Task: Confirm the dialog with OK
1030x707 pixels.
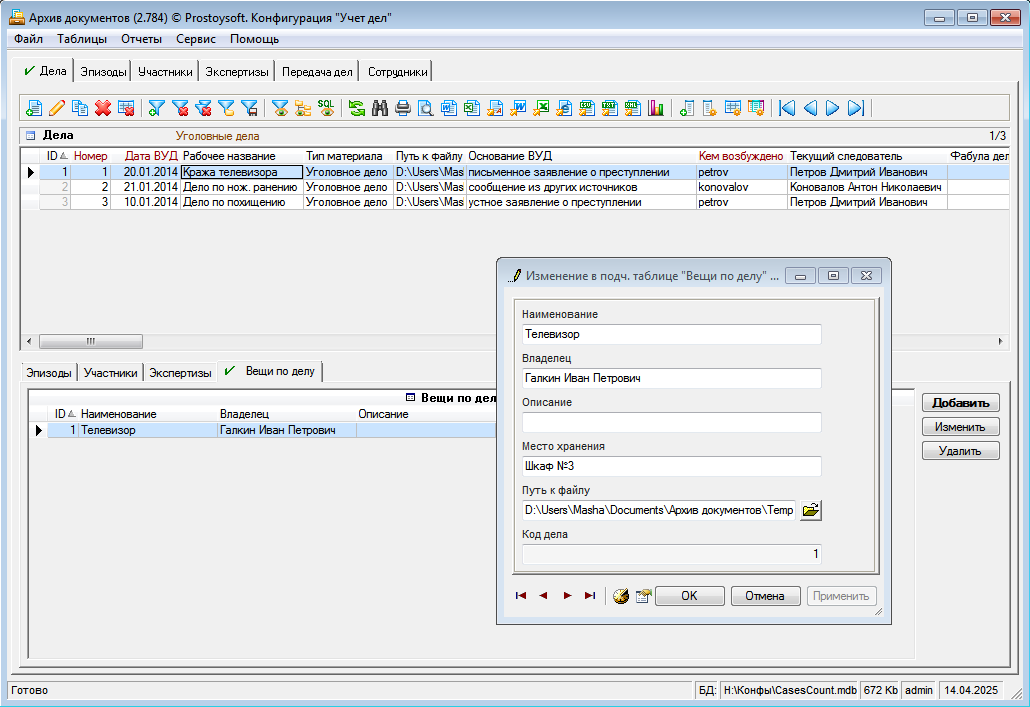Action: [689, 595]
